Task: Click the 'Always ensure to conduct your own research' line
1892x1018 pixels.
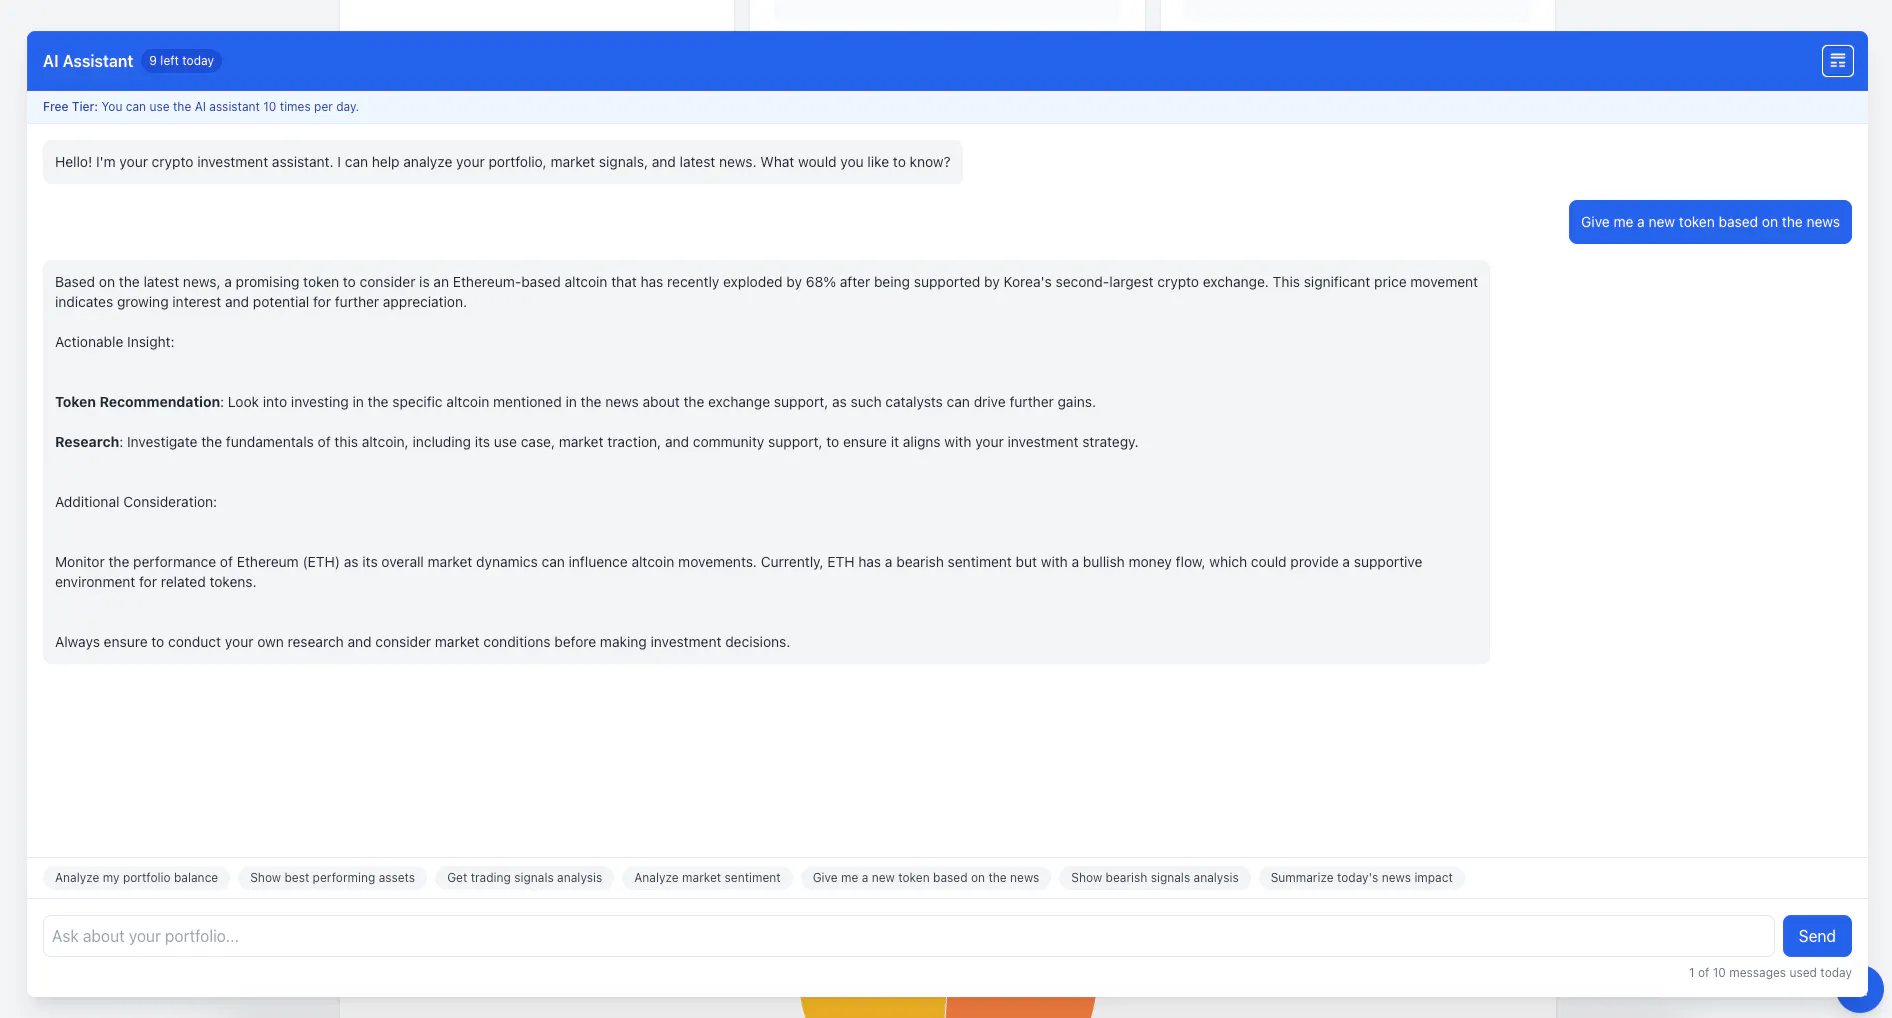Action: point(422,642)
